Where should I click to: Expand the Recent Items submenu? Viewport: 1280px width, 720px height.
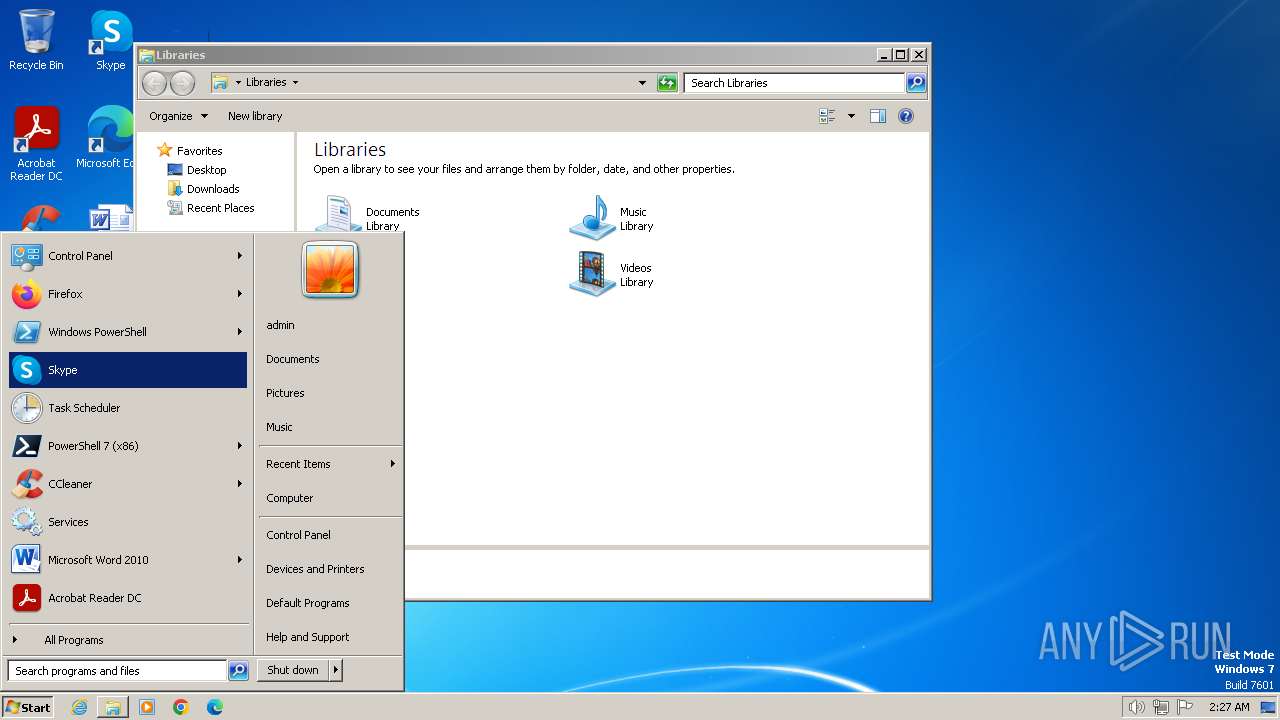click(x=330, y=464)
